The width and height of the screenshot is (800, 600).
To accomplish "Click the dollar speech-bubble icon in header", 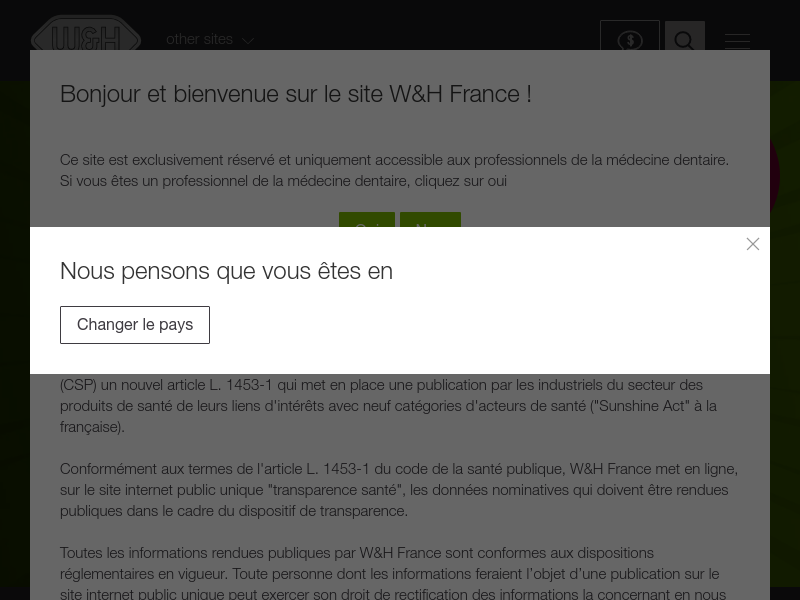I will coord(630,37).
